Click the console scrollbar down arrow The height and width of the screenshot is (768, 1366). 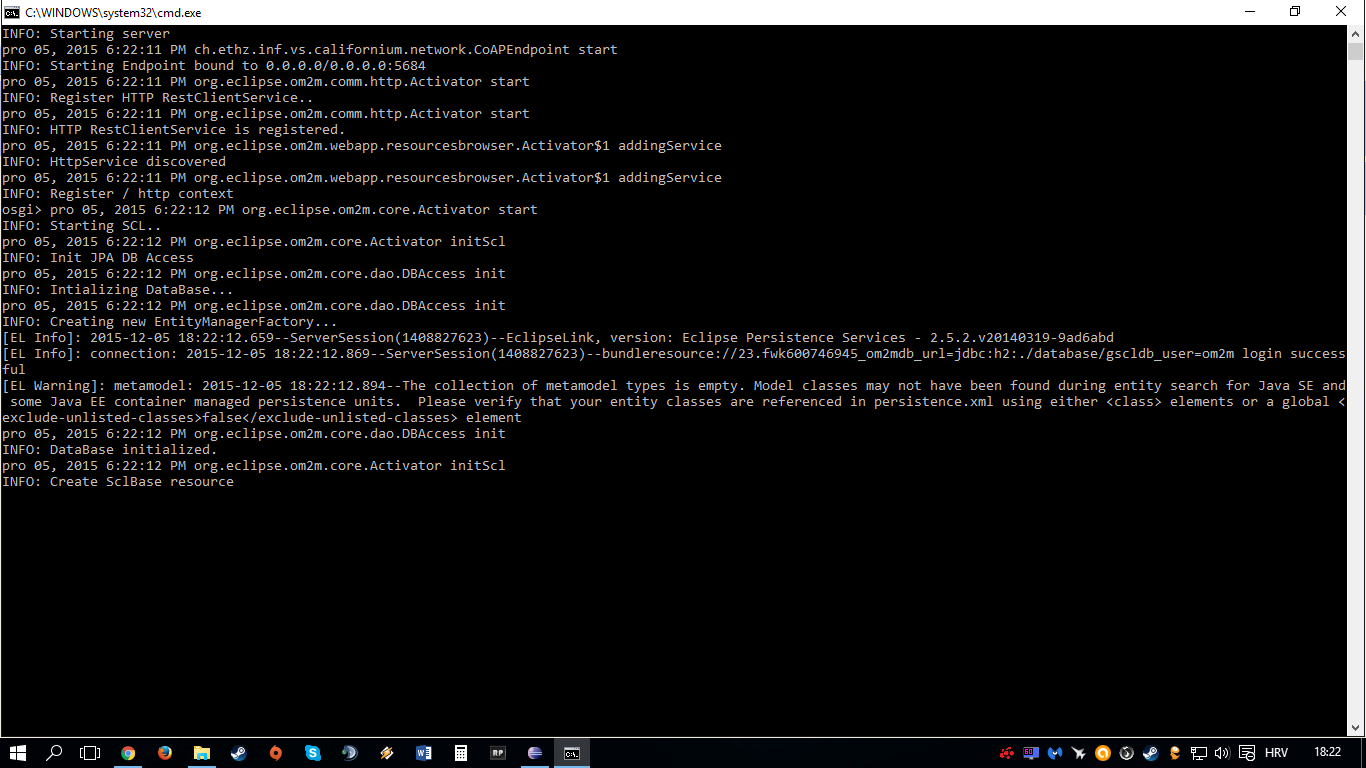point(1355,729)
